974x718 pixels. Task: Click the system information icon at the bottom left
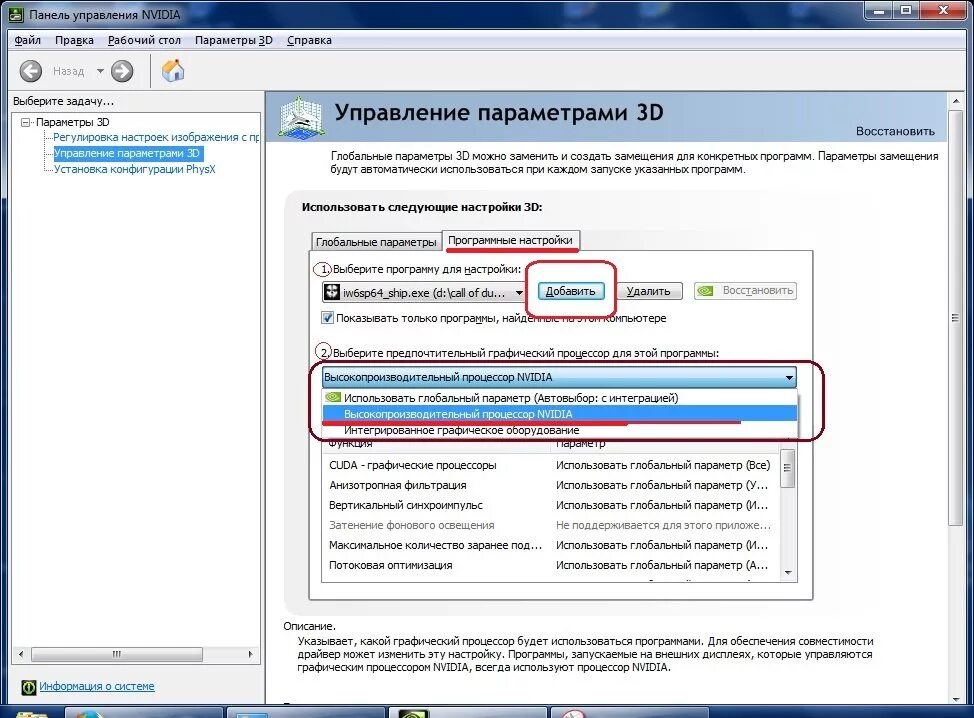click(29, 687)
